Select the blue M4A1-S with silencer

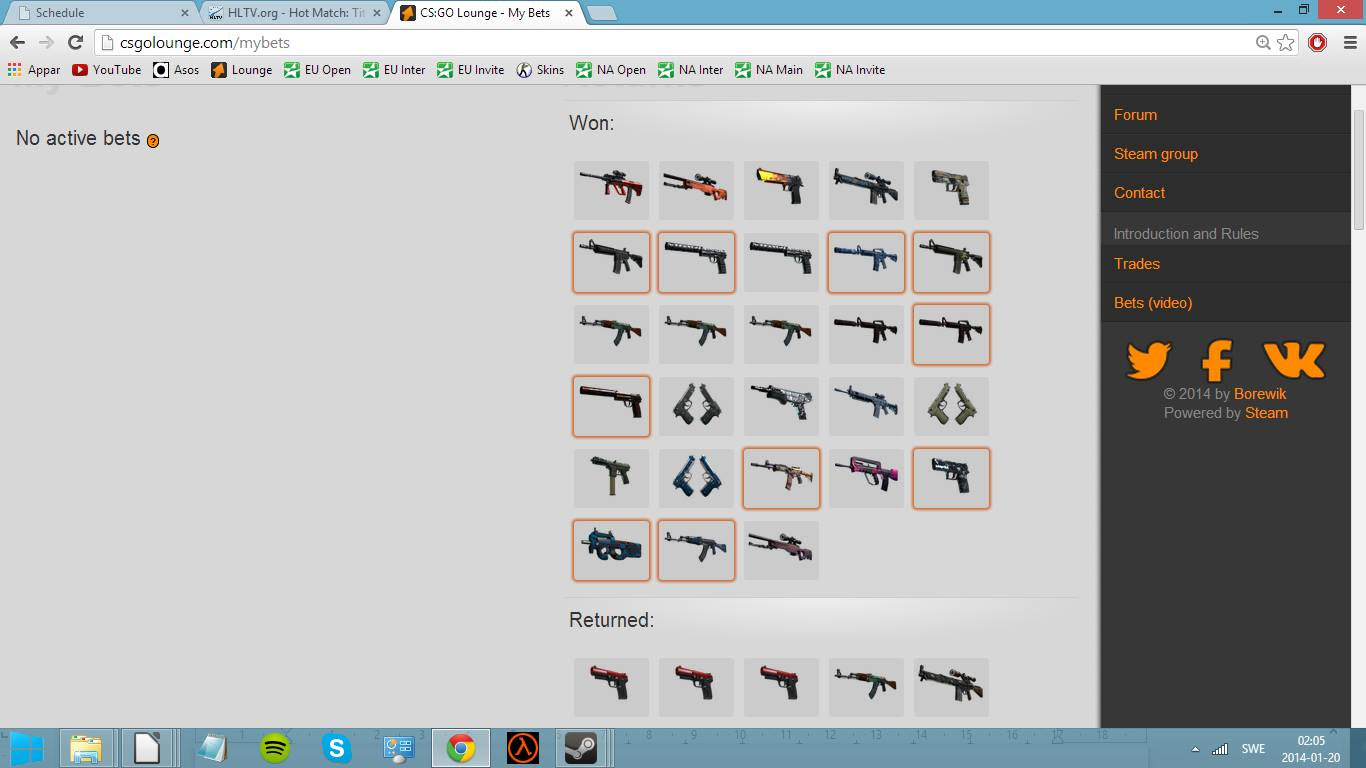pyautogui.click(x=866, y=262)
